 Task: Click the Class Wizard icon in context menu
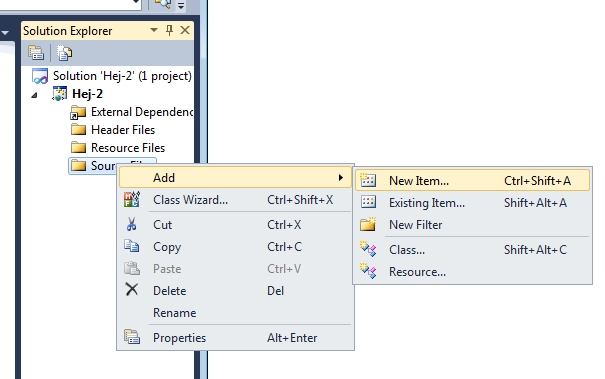[x=132, y=200]
